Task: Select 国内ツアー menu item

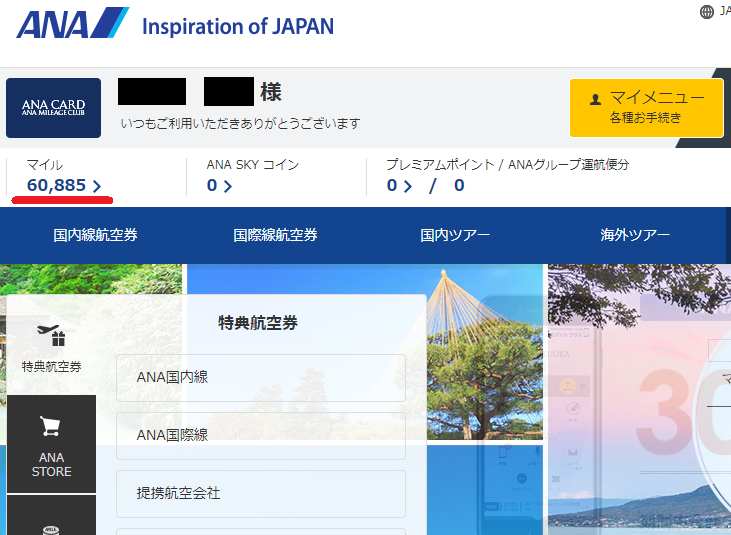Action: click(x=455, y=235)
